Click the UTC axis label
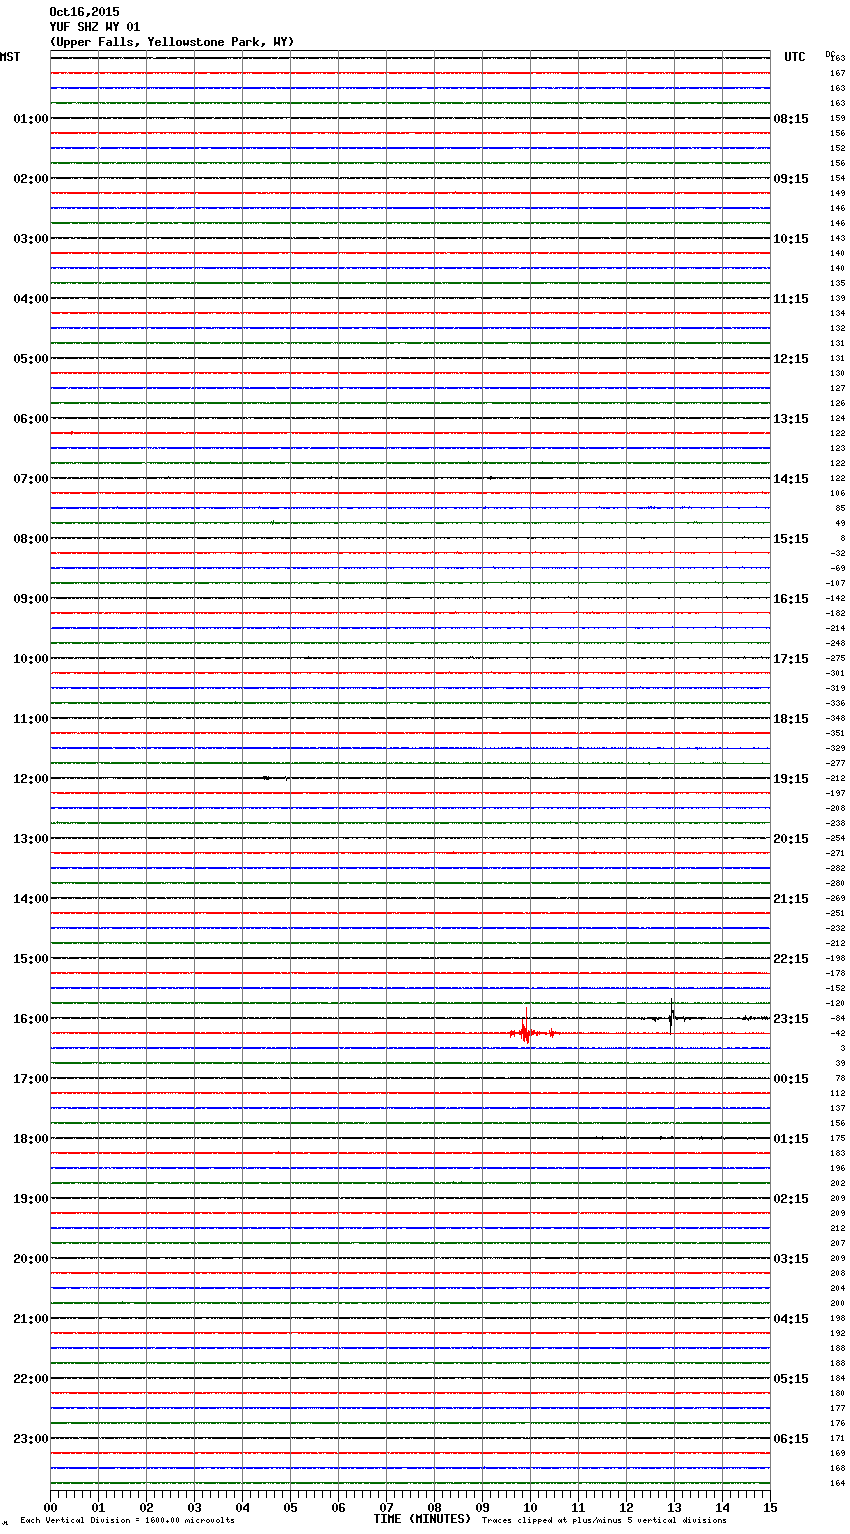 click(795, 57)
